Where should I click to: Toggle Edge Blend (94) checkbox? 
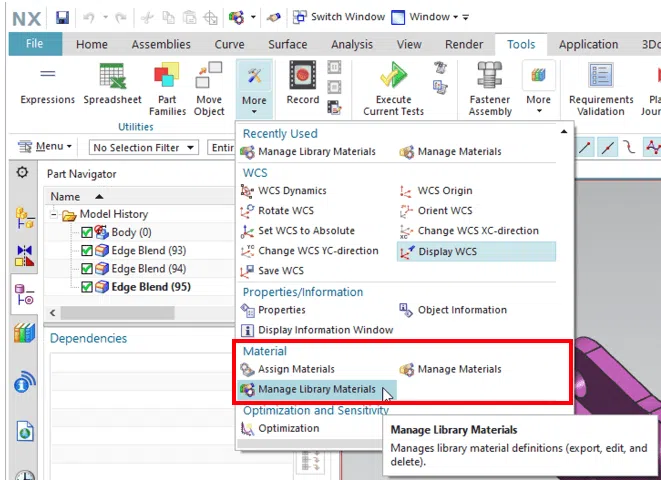pyautogui.click(x=87, y=268)
